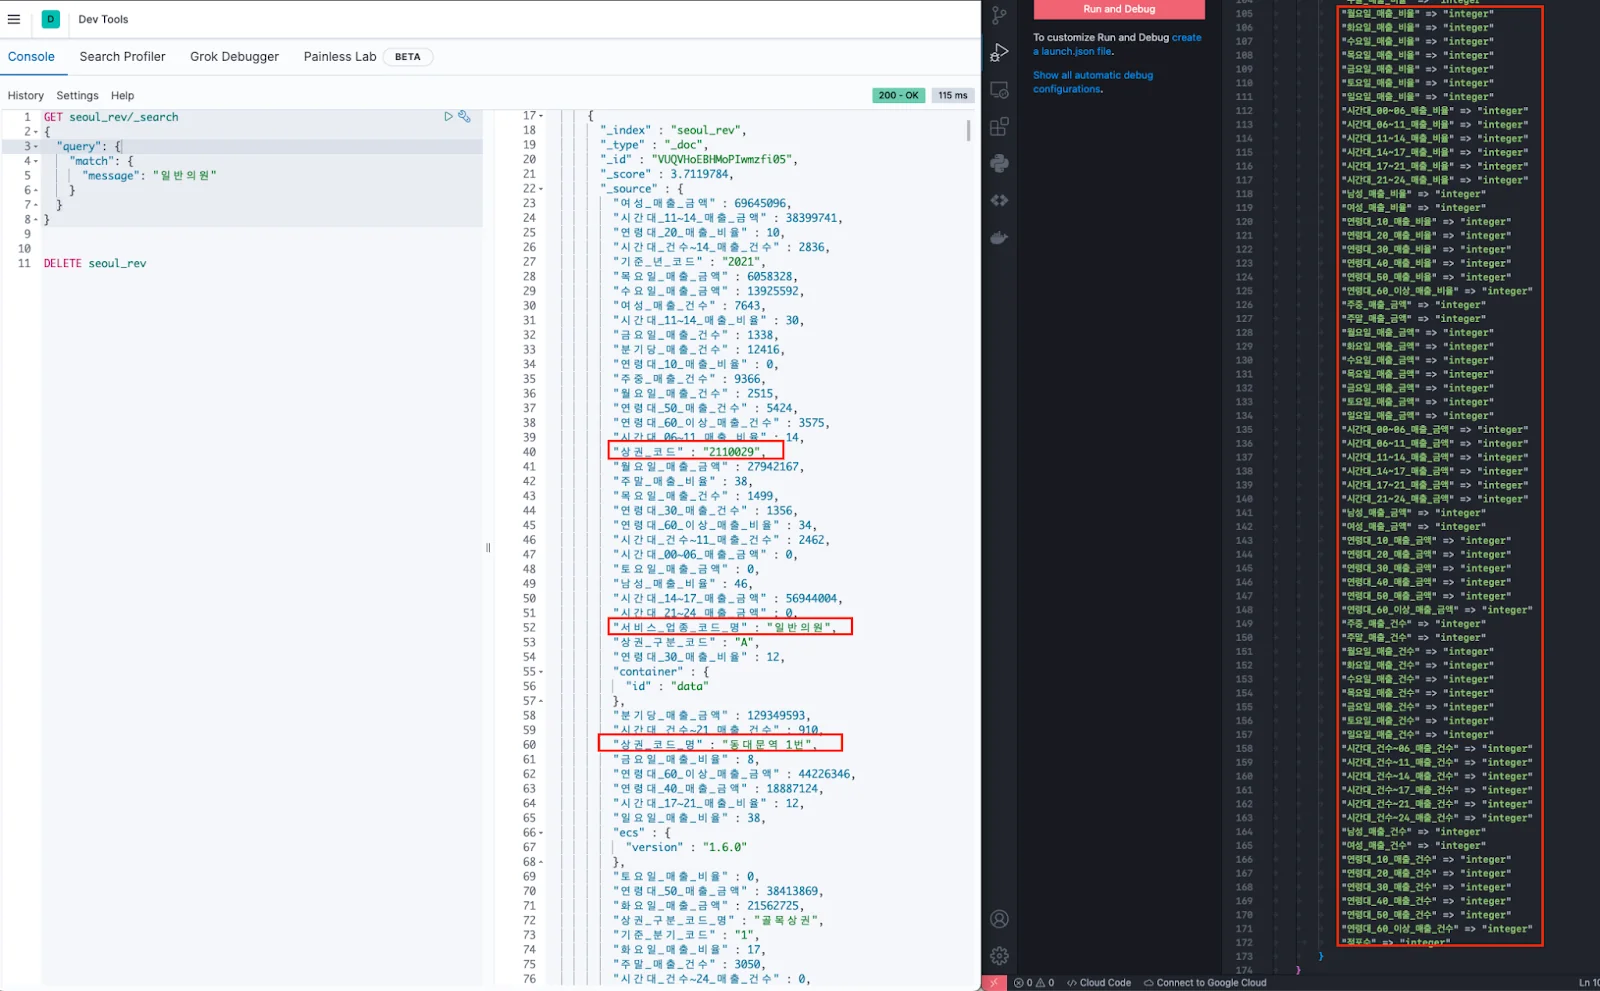Open the Extensions view icon
Viewport: 1600px width, 991px height.
[x=999, y=127]
